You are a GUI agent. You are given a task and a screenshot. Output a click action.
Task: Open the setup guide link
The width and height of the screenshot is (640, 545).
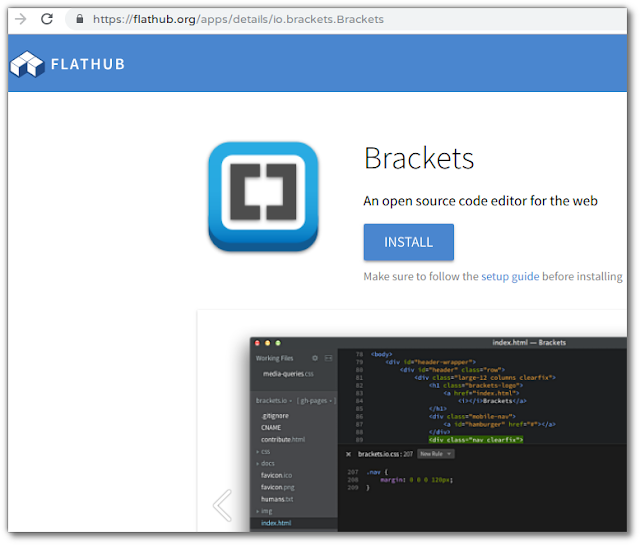pos(510,276)
